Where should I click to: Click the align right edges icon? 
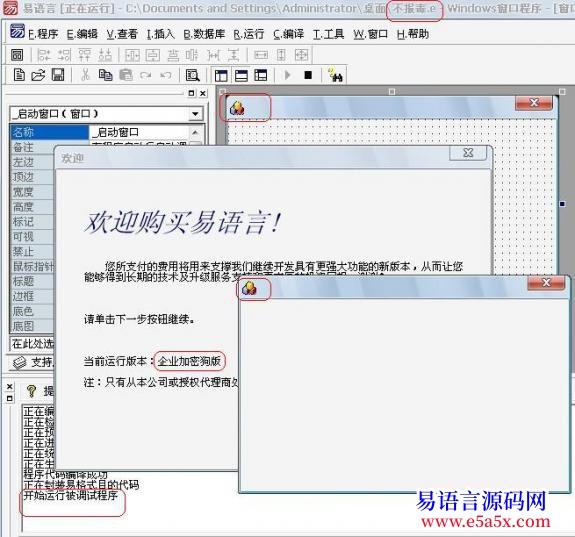[64, 55]
